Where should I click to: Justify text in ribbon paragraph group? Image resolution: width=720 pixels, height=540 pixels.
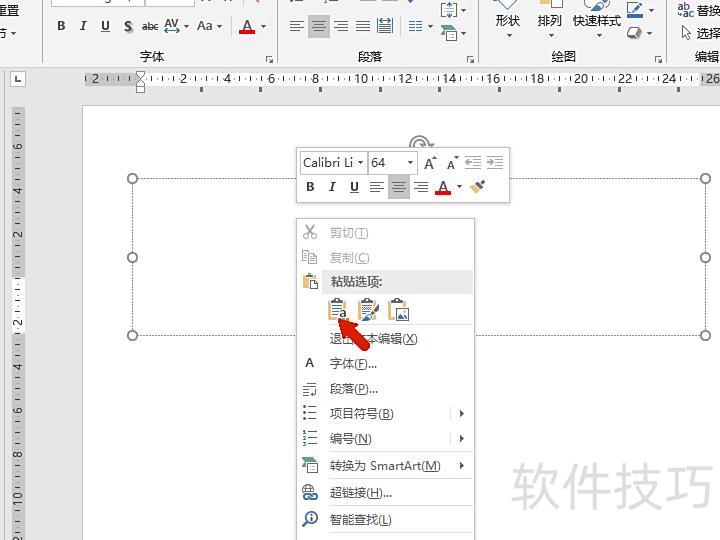[x=363, y=26]
